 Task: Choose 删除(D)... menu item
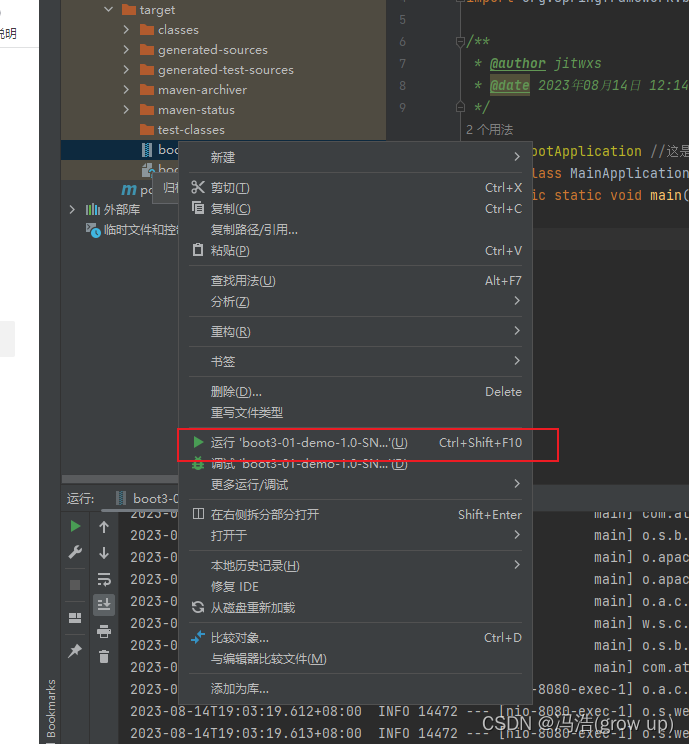tap(355, 391)
